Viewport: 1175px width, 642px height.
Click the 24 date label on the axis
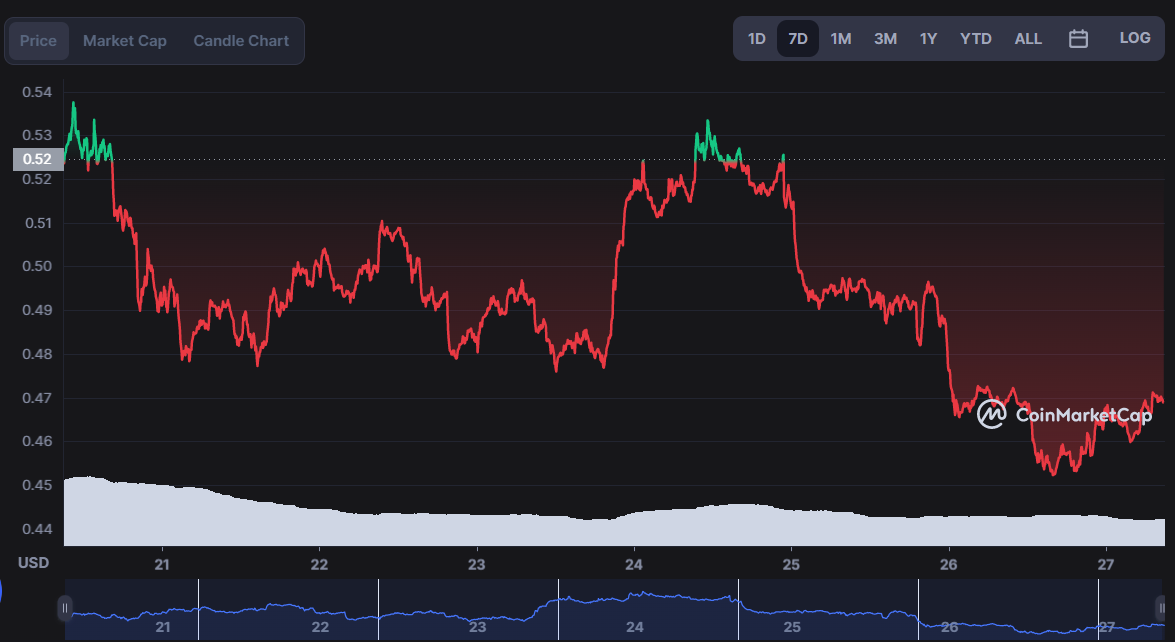click(634, 565)
